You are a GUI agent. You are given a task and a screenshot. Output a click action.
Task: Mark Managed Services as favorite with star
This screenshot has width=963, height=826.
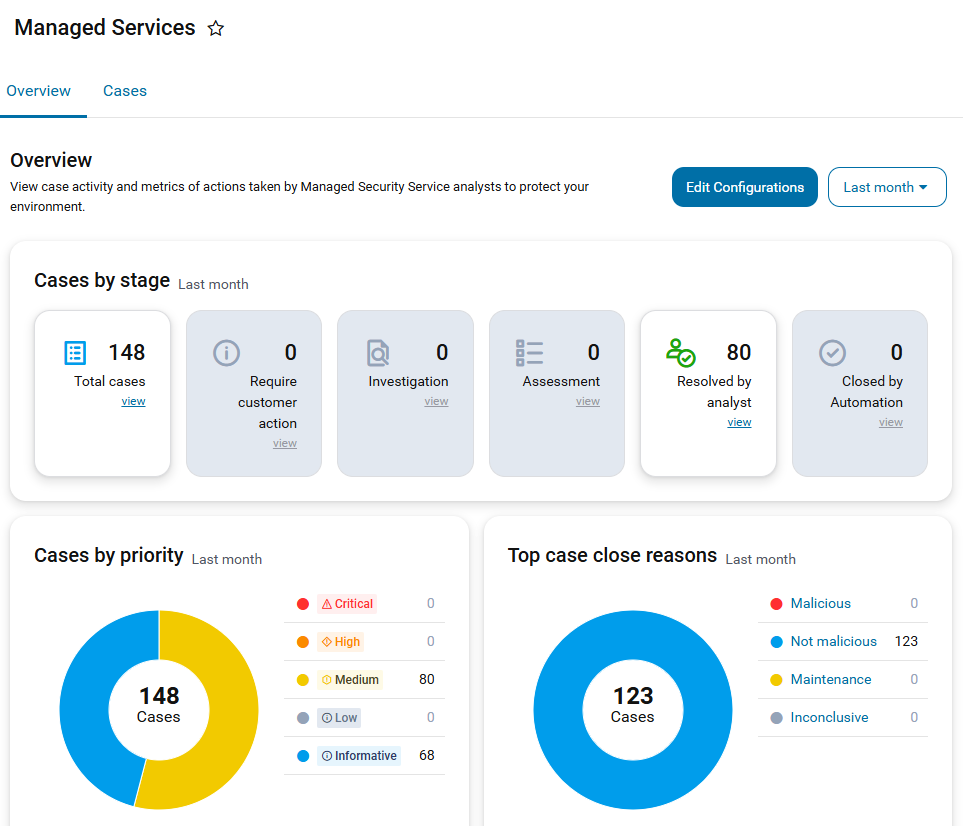[x=216, y=28]
